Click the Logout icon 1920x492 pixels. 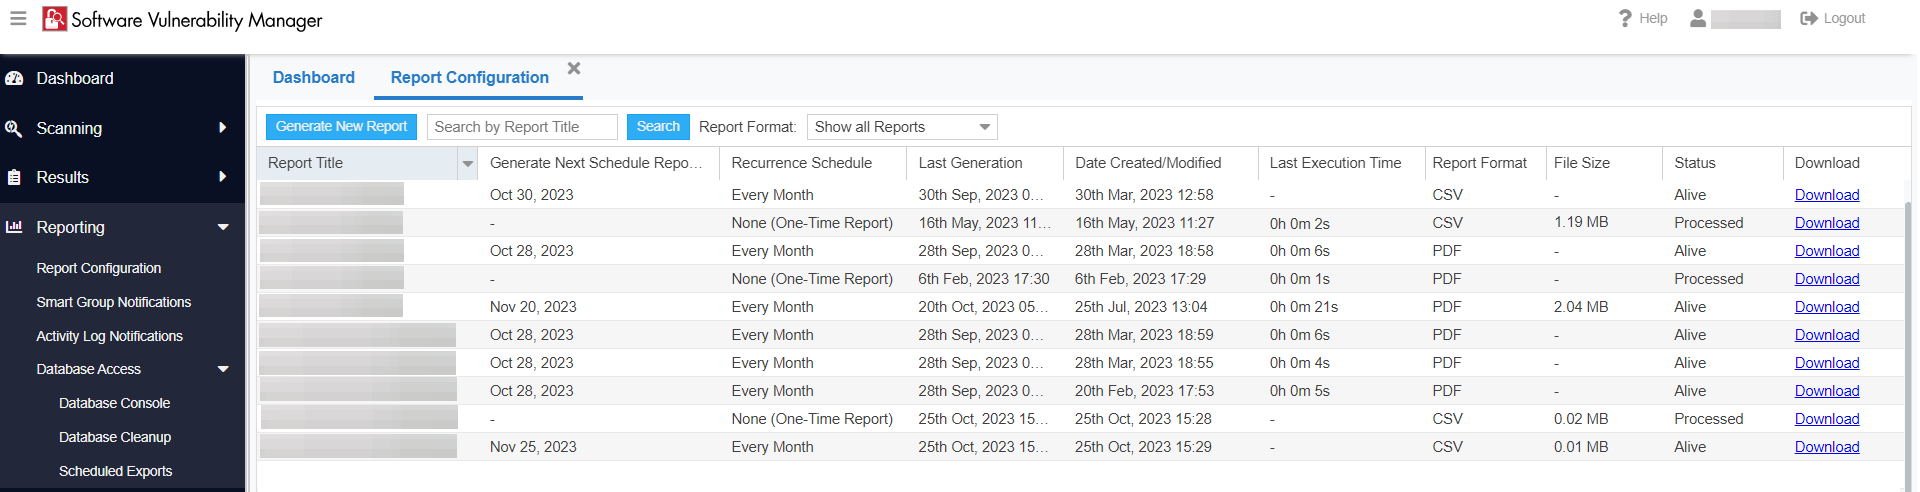click(1808, 18)
